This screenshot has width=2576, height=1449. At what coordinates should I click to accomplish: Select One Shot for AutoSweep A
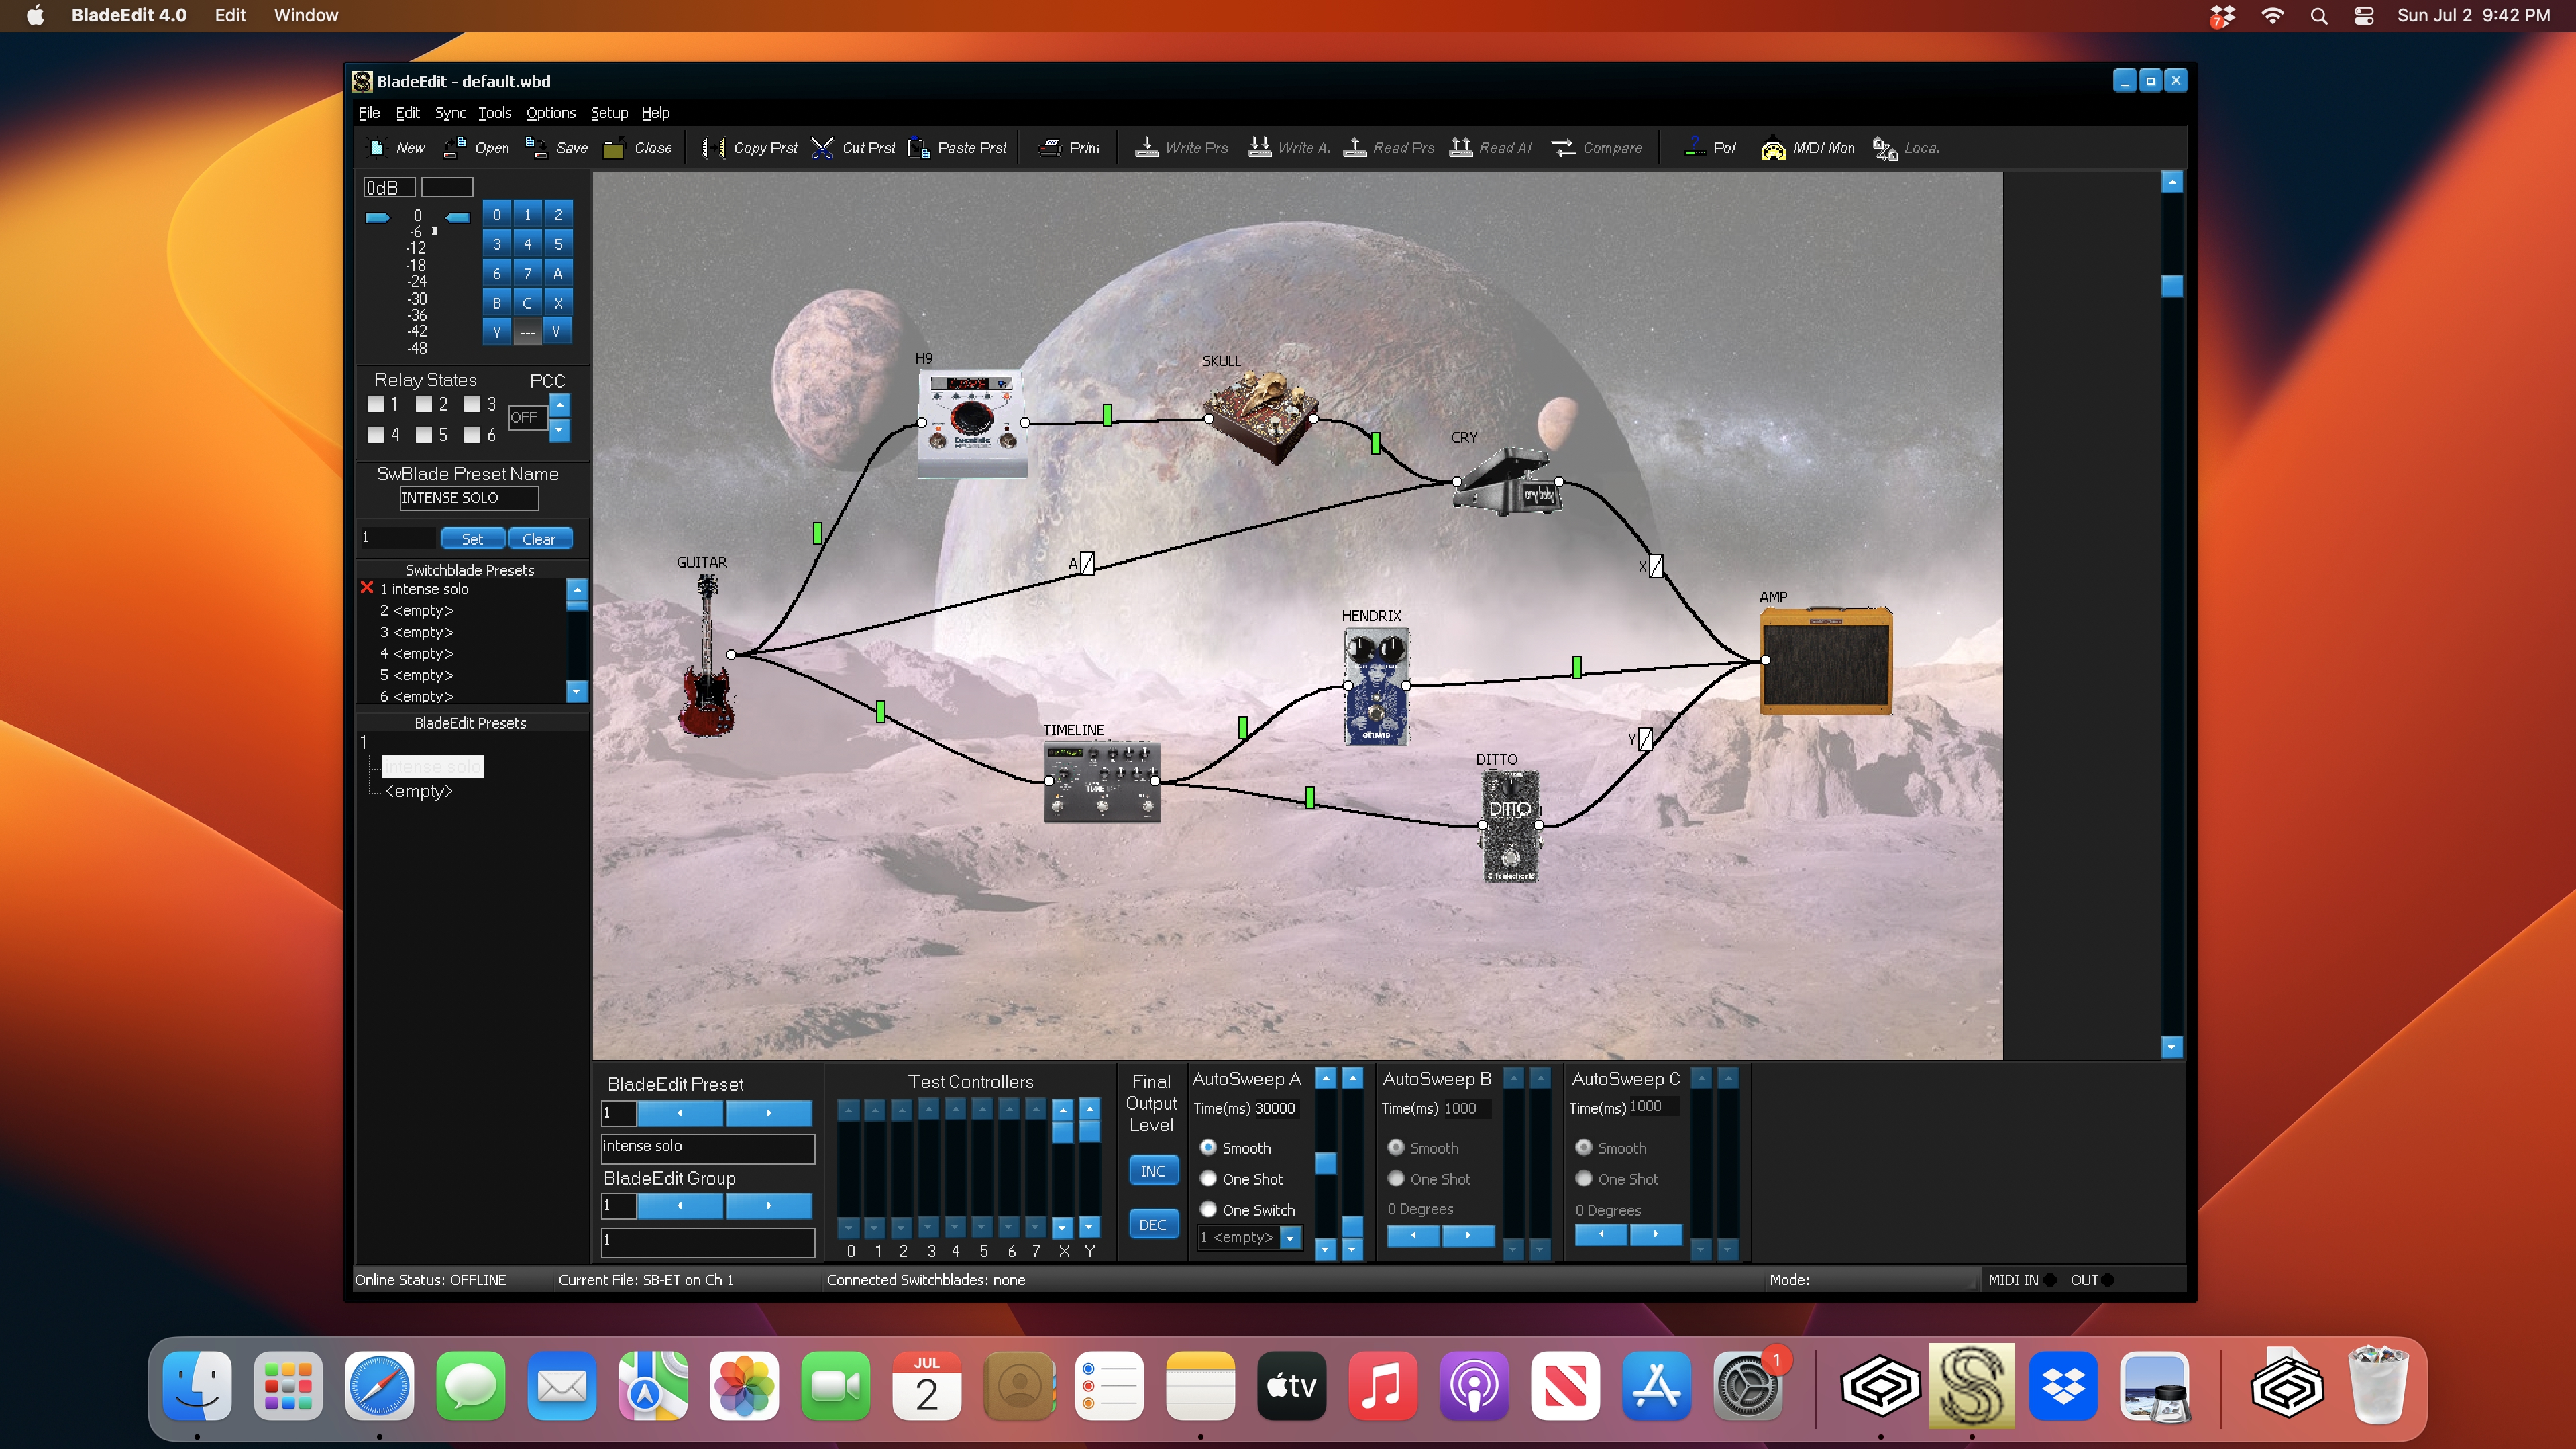coord(1208,1179)
